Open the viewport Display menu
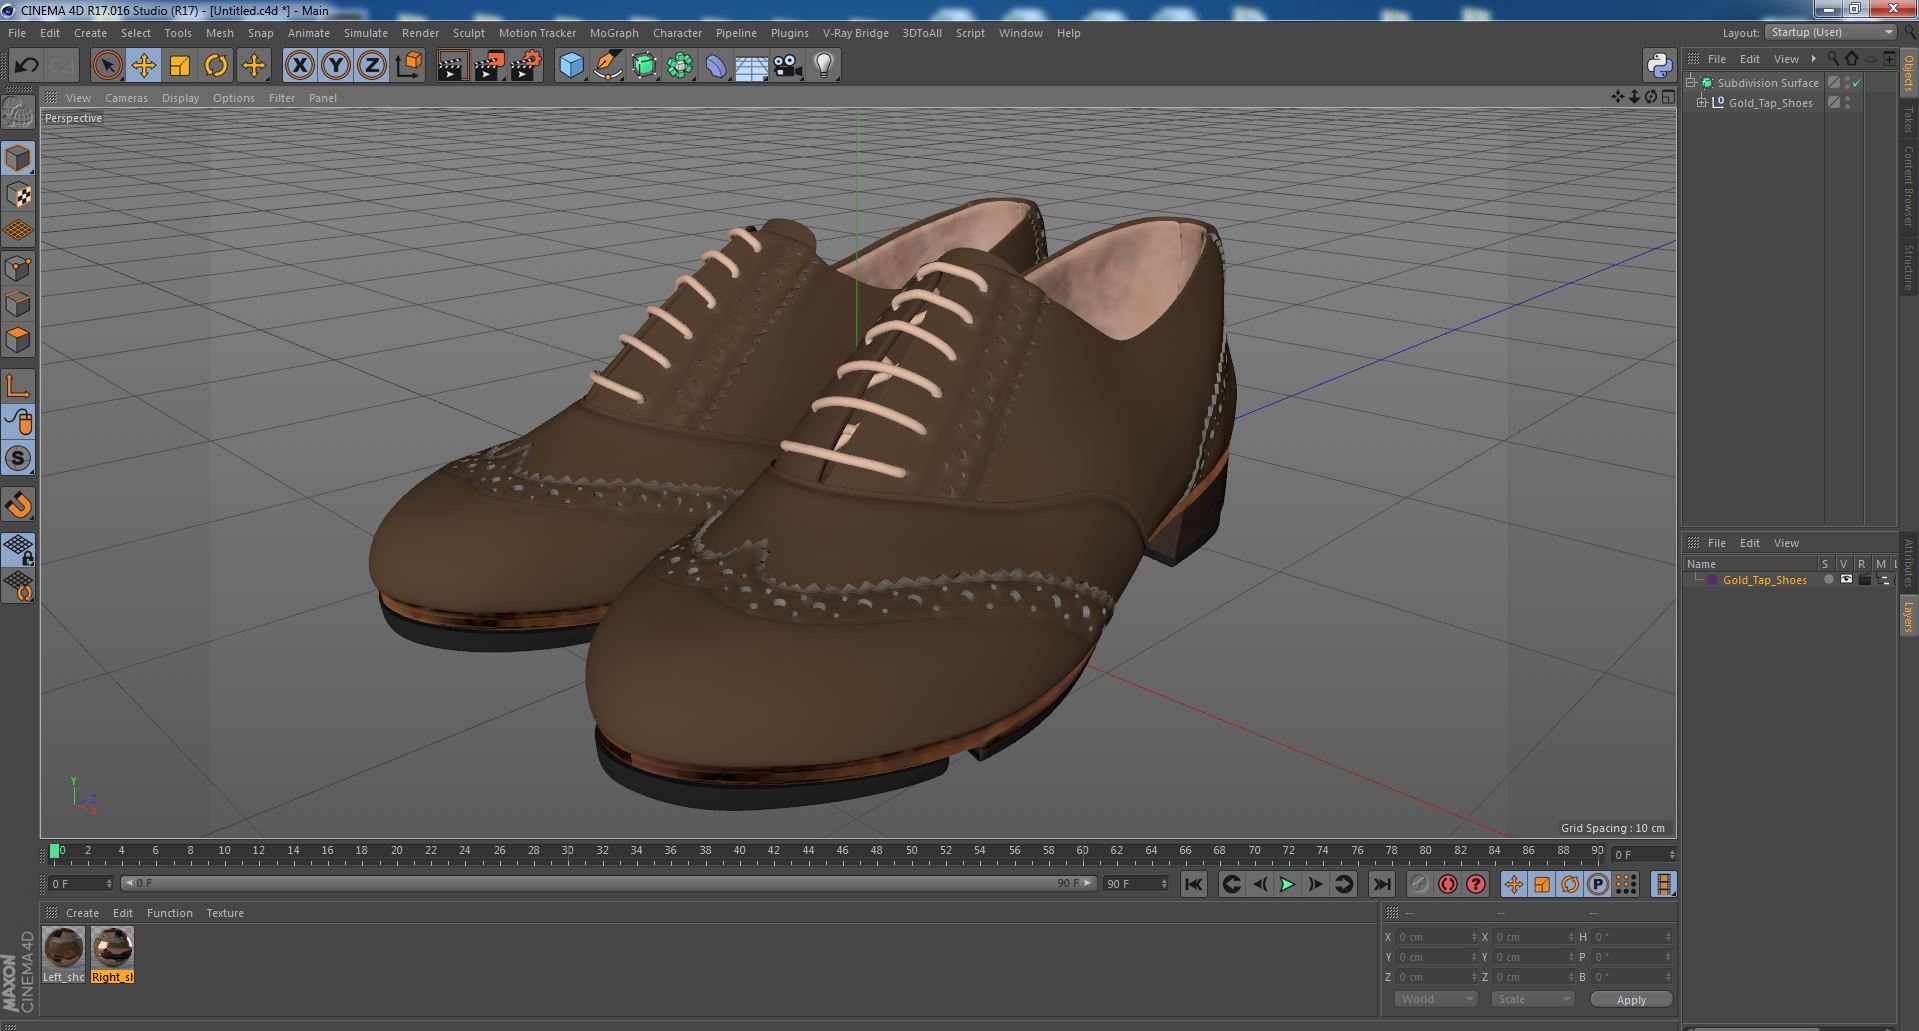The width and height of the screenshot is (1919, 1031). pyautogui.click(x=180, y=98)
